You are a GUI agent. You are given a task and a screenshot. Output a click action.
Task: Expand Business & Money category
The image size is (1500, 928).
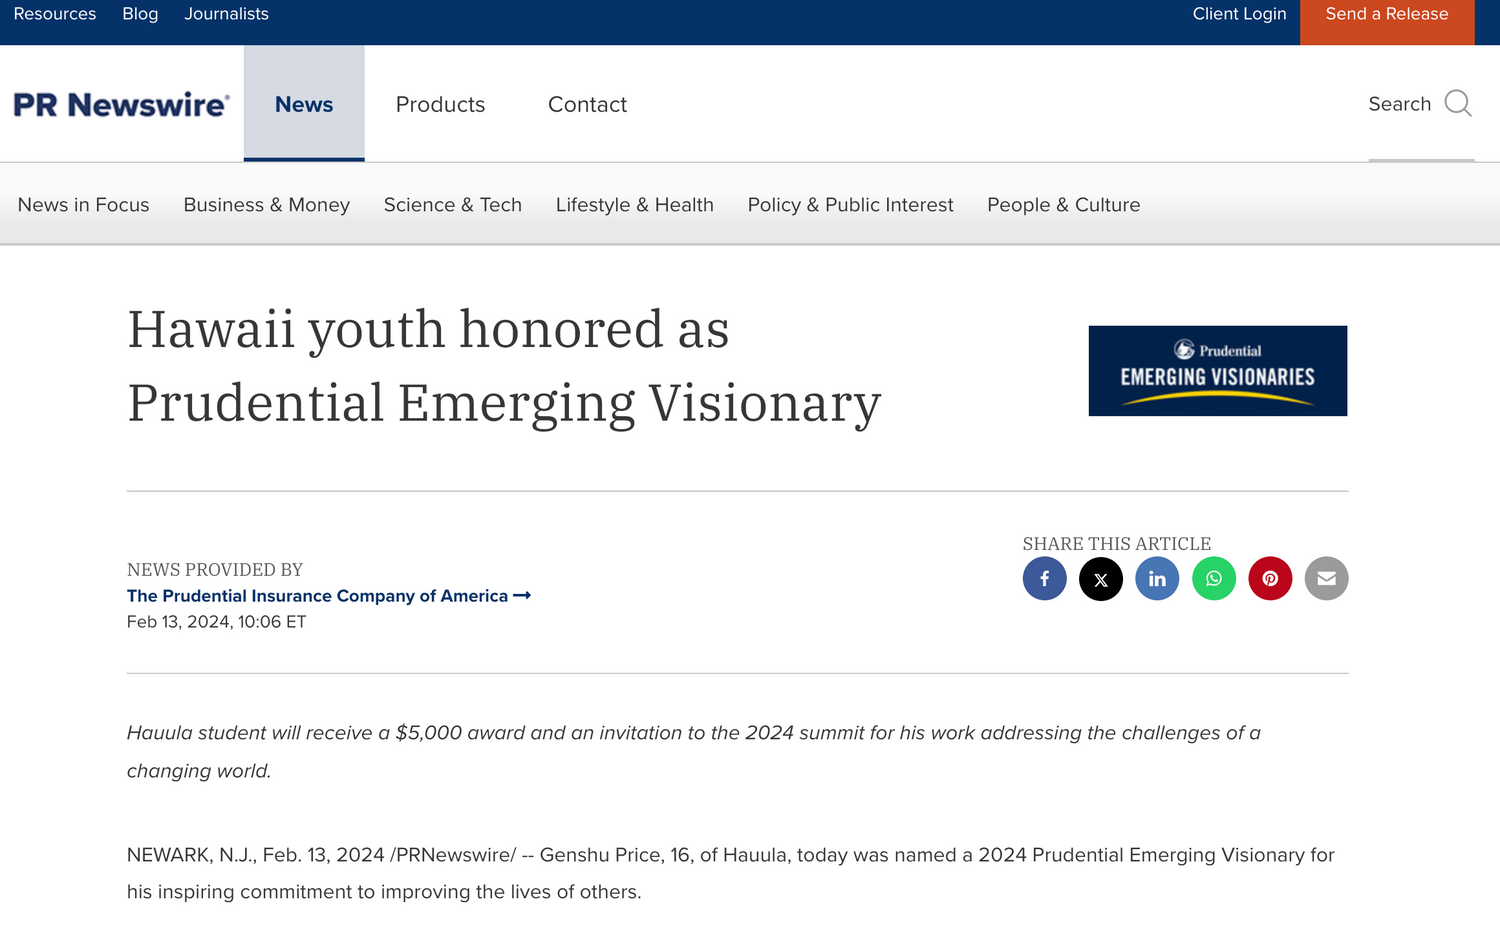tap(266, 205)
